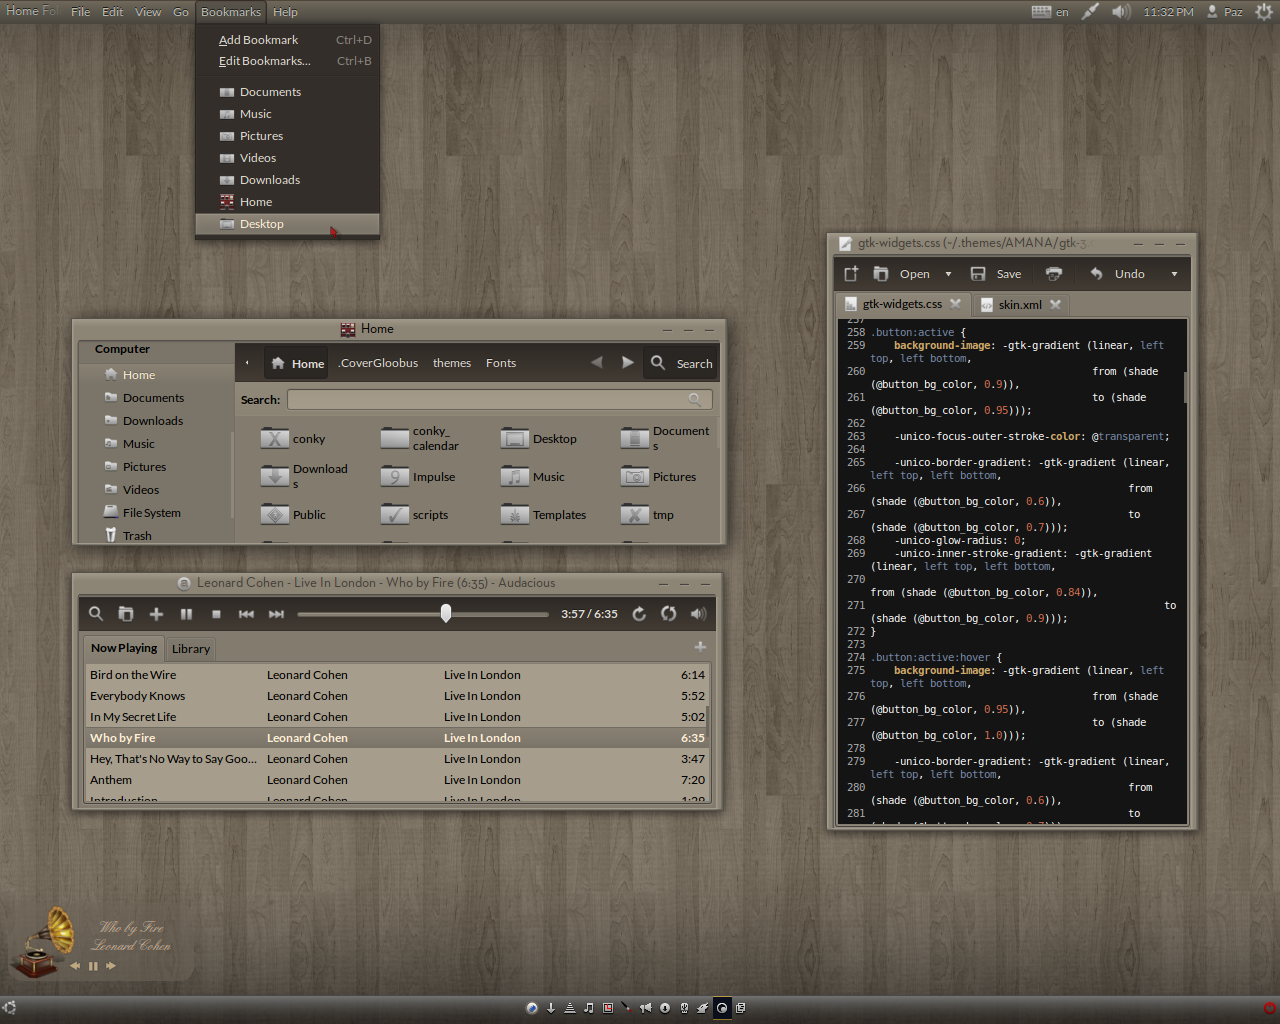The image size is (1280, 1024).
Task: Add new playlist tab in Audacious
Action: (x=700, y=647)
